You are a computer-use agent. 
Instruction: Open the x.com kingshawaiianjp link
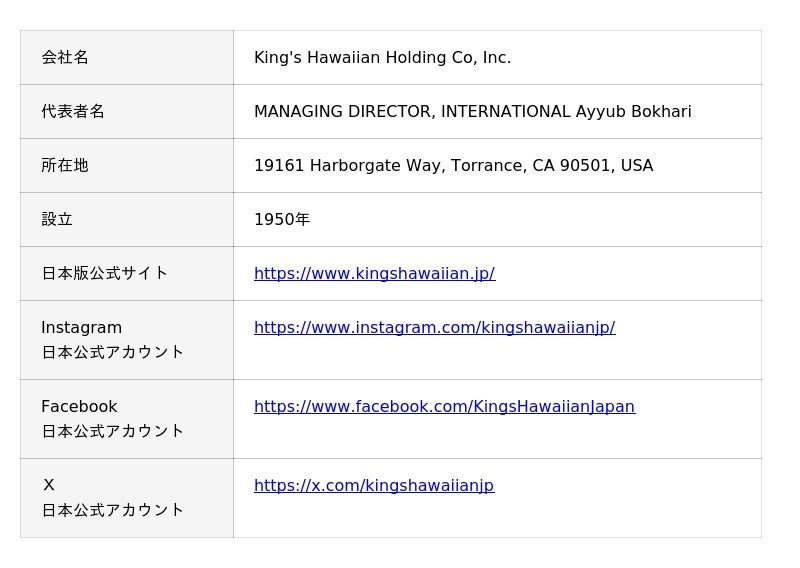[373, 485]
